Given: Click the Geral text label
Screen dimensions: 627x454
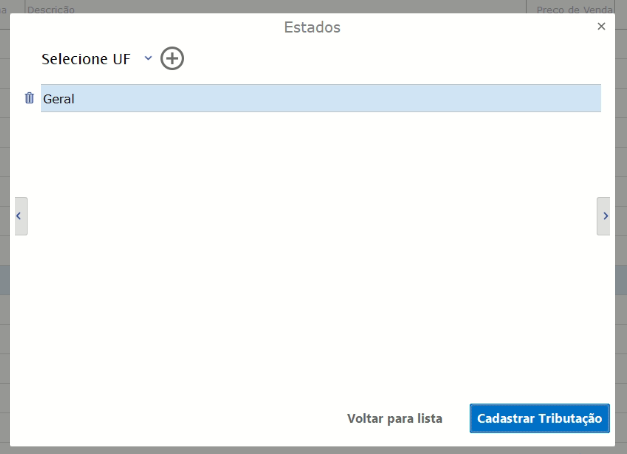Looking at the screenshot, I should 59,99.
